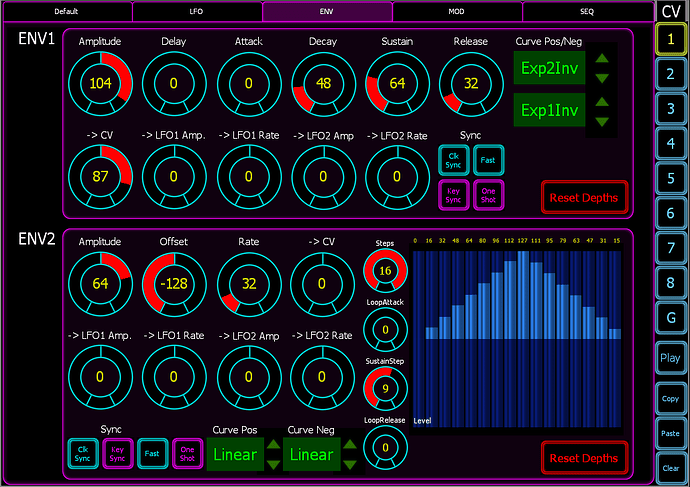Screen dimensions: 690x487
Task: Step Exp1Inv negative curve down
Action: [602, 121]
